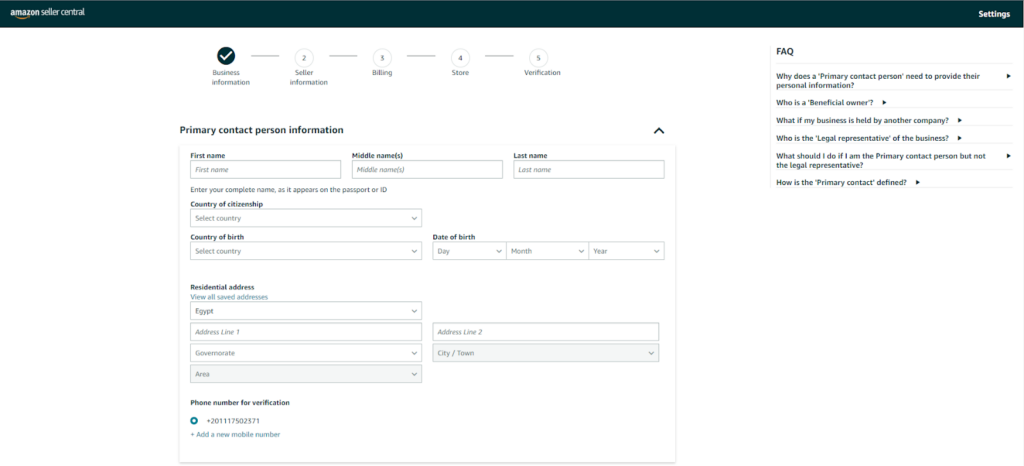1024x466 pixels.
Task: Open the Year dropdown for date of birth
Action: pos(626,251)
